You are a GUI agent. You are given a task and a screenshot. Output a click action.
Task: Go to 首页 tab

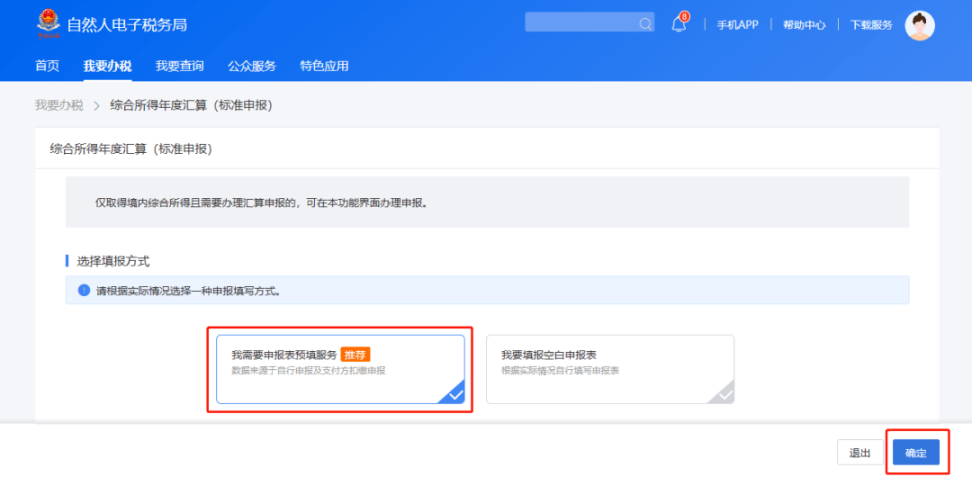47,66
